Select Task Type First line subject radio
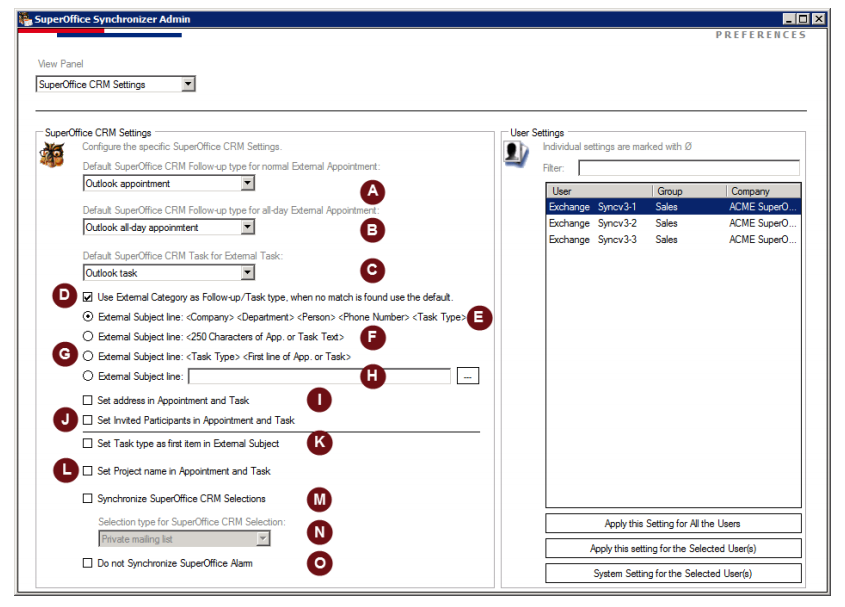845x607 pixels. [x=88, y=356]
